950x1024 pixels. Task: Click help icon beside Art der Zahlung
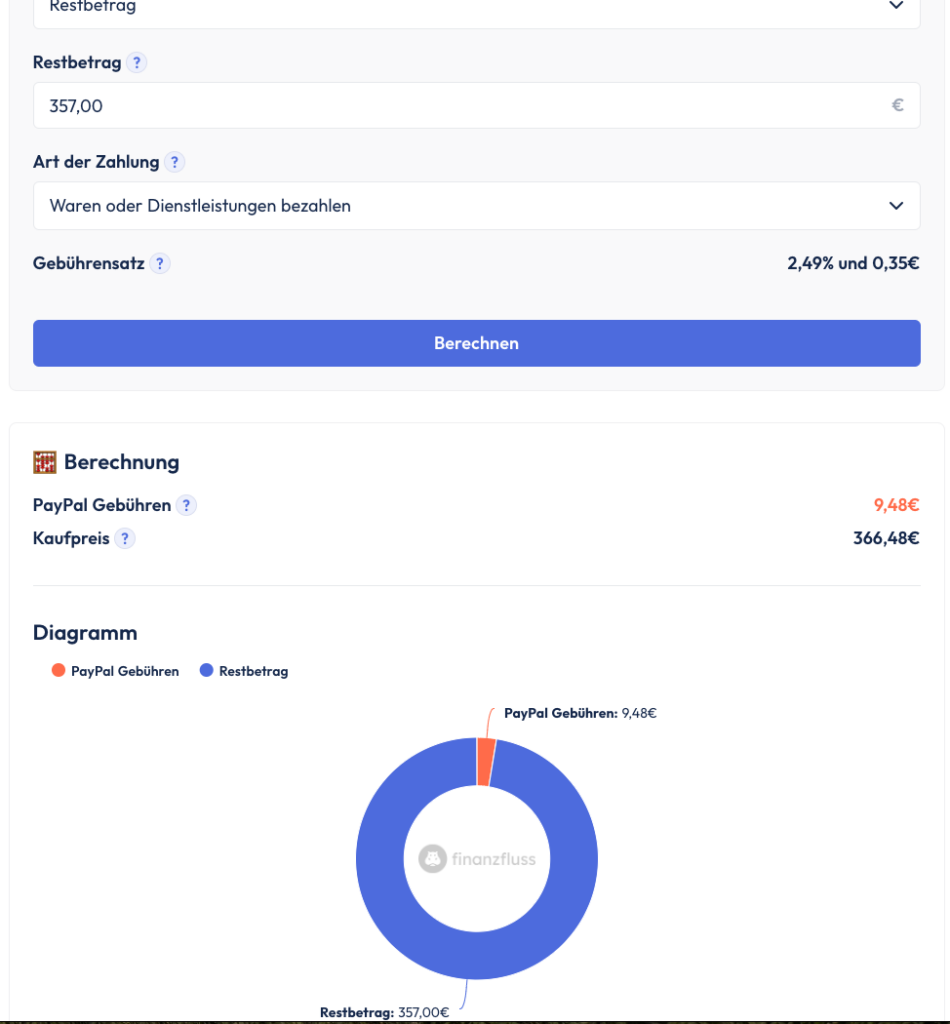pyautogui.click(x=174, y=162)
